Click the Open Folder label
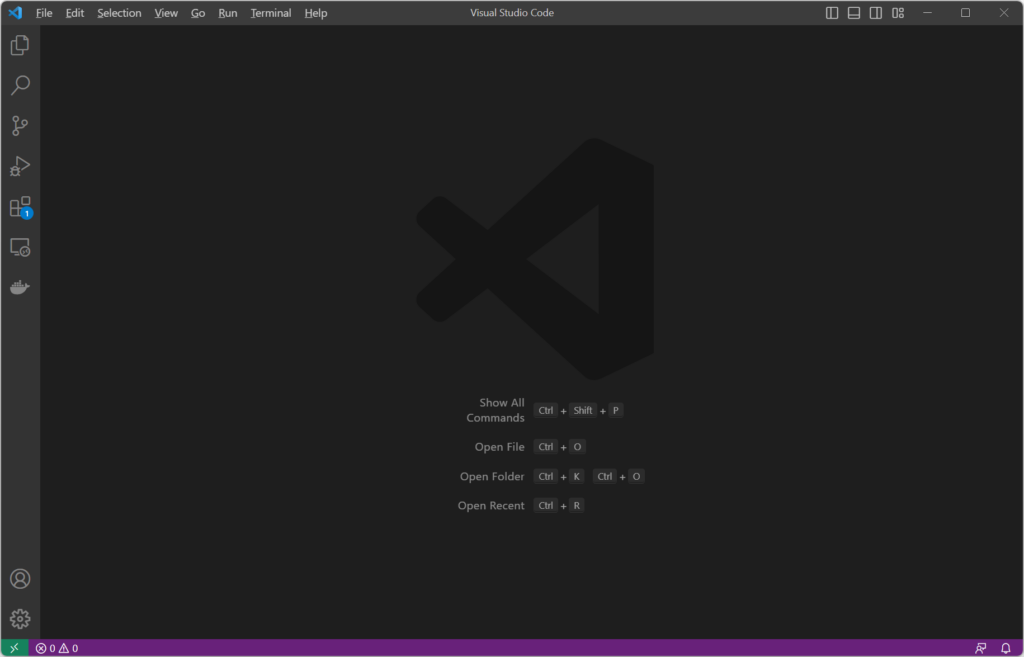The image size is (1024, 657). [x=492, y=476]
